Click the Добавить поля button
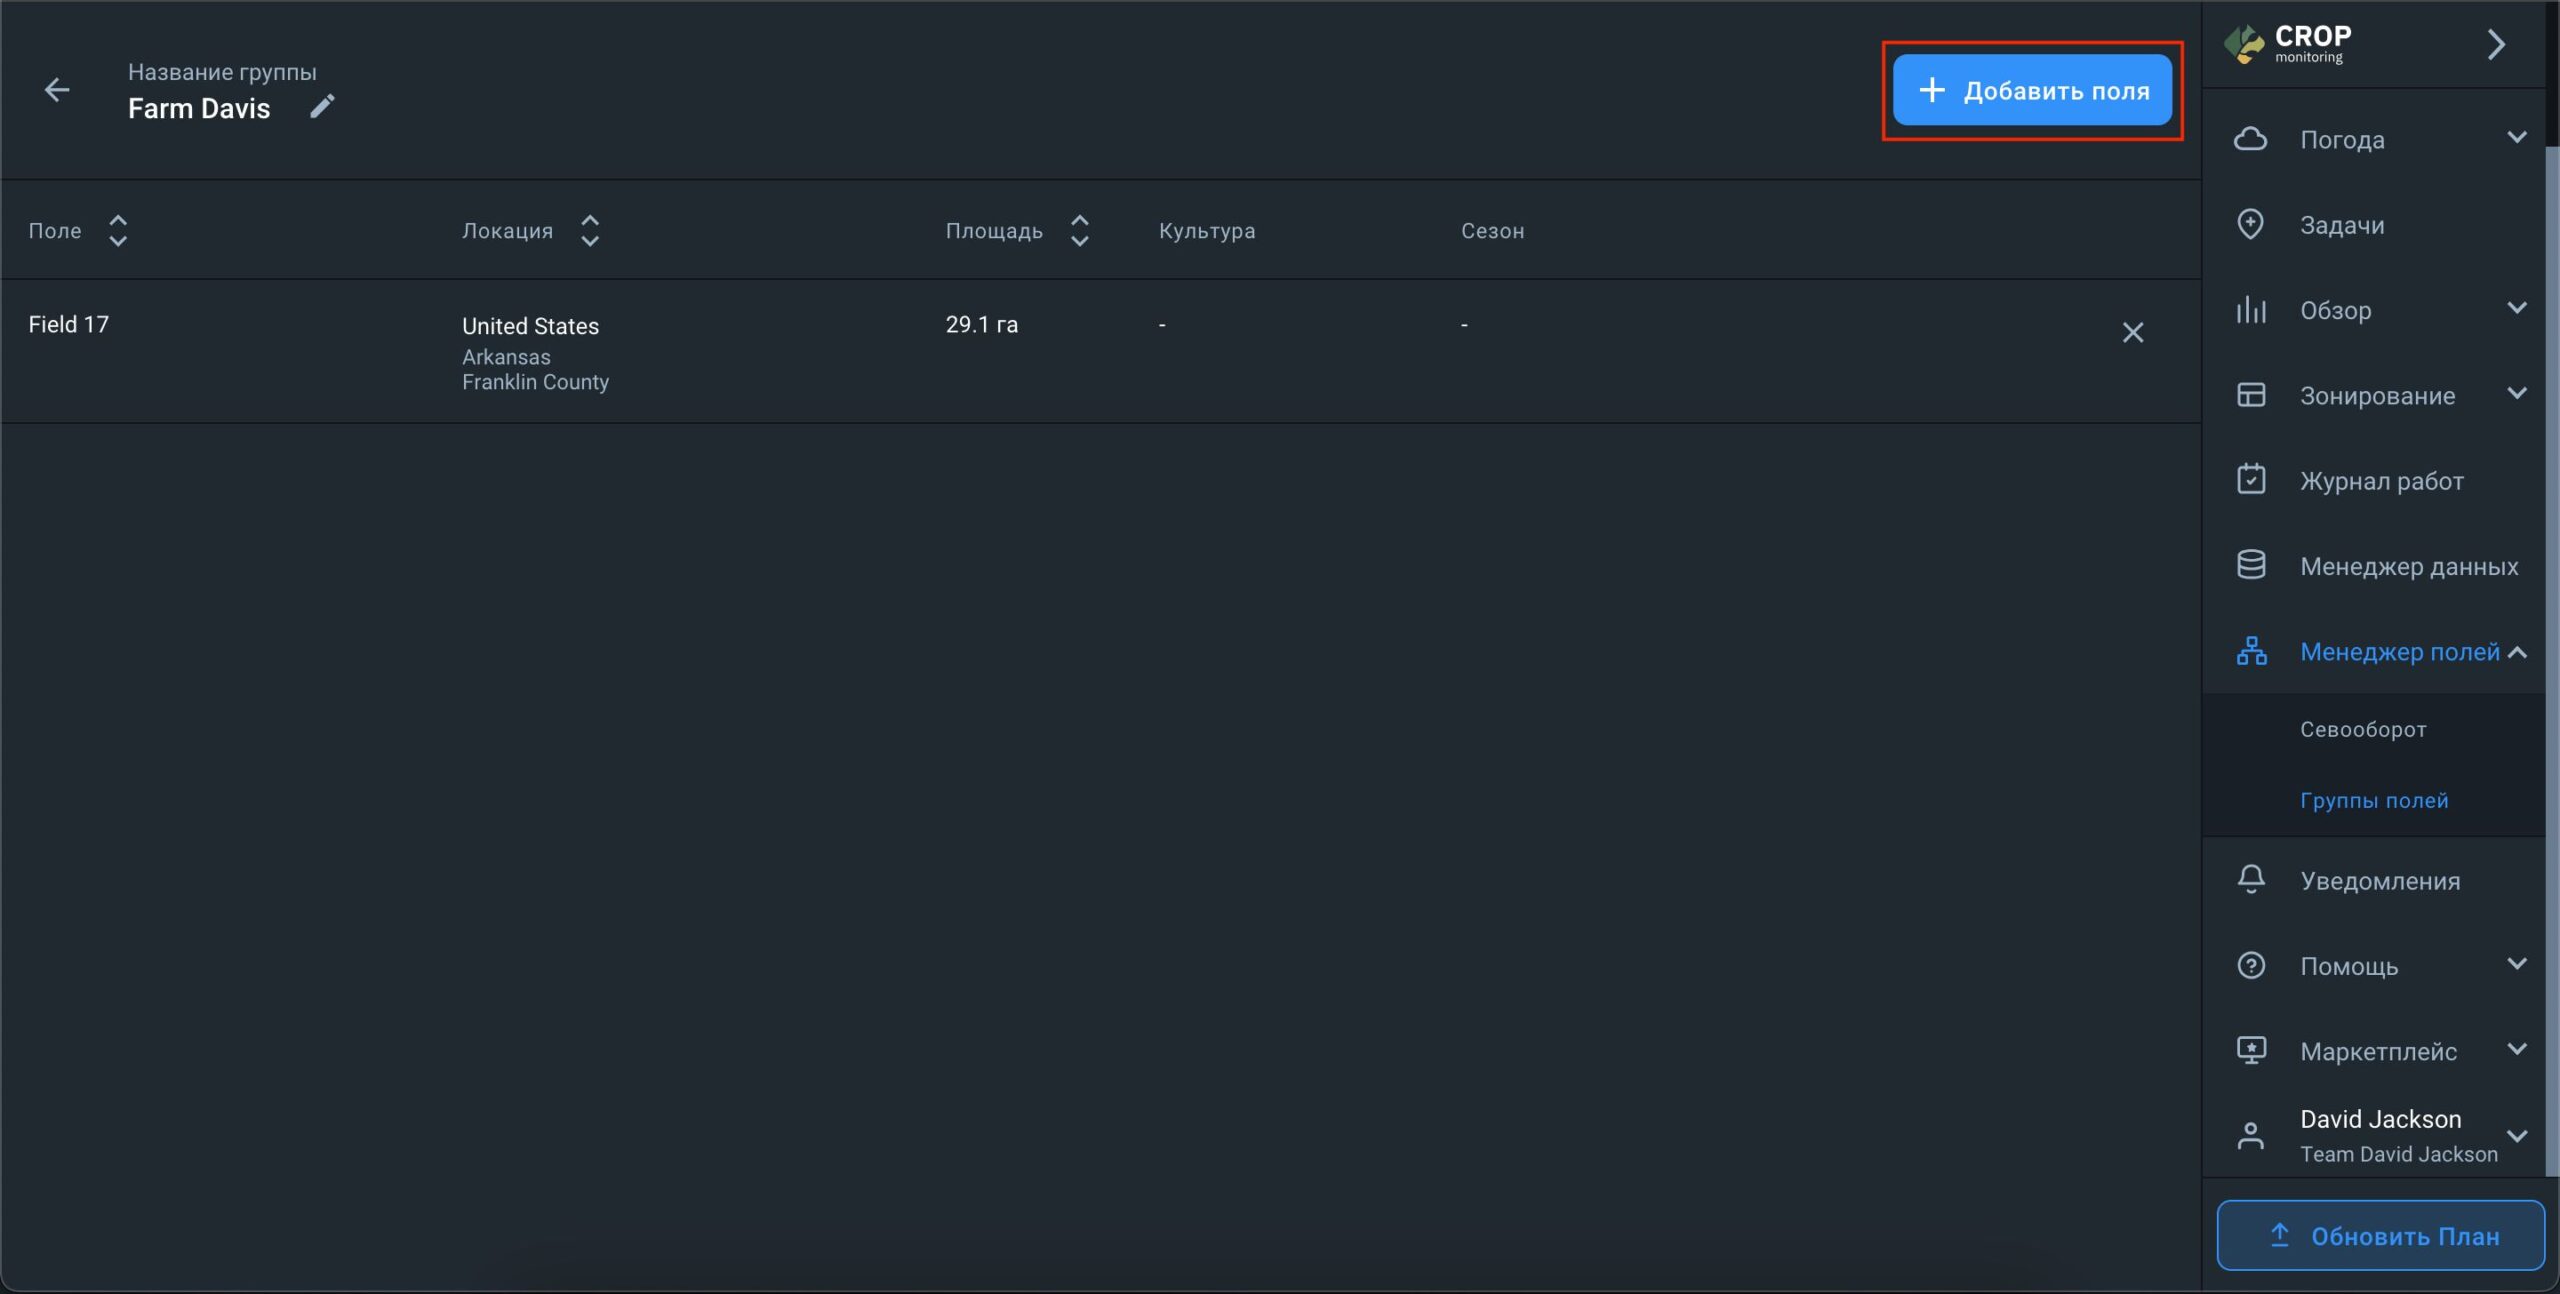The image size is (2560, 1294). (2031, 90)
